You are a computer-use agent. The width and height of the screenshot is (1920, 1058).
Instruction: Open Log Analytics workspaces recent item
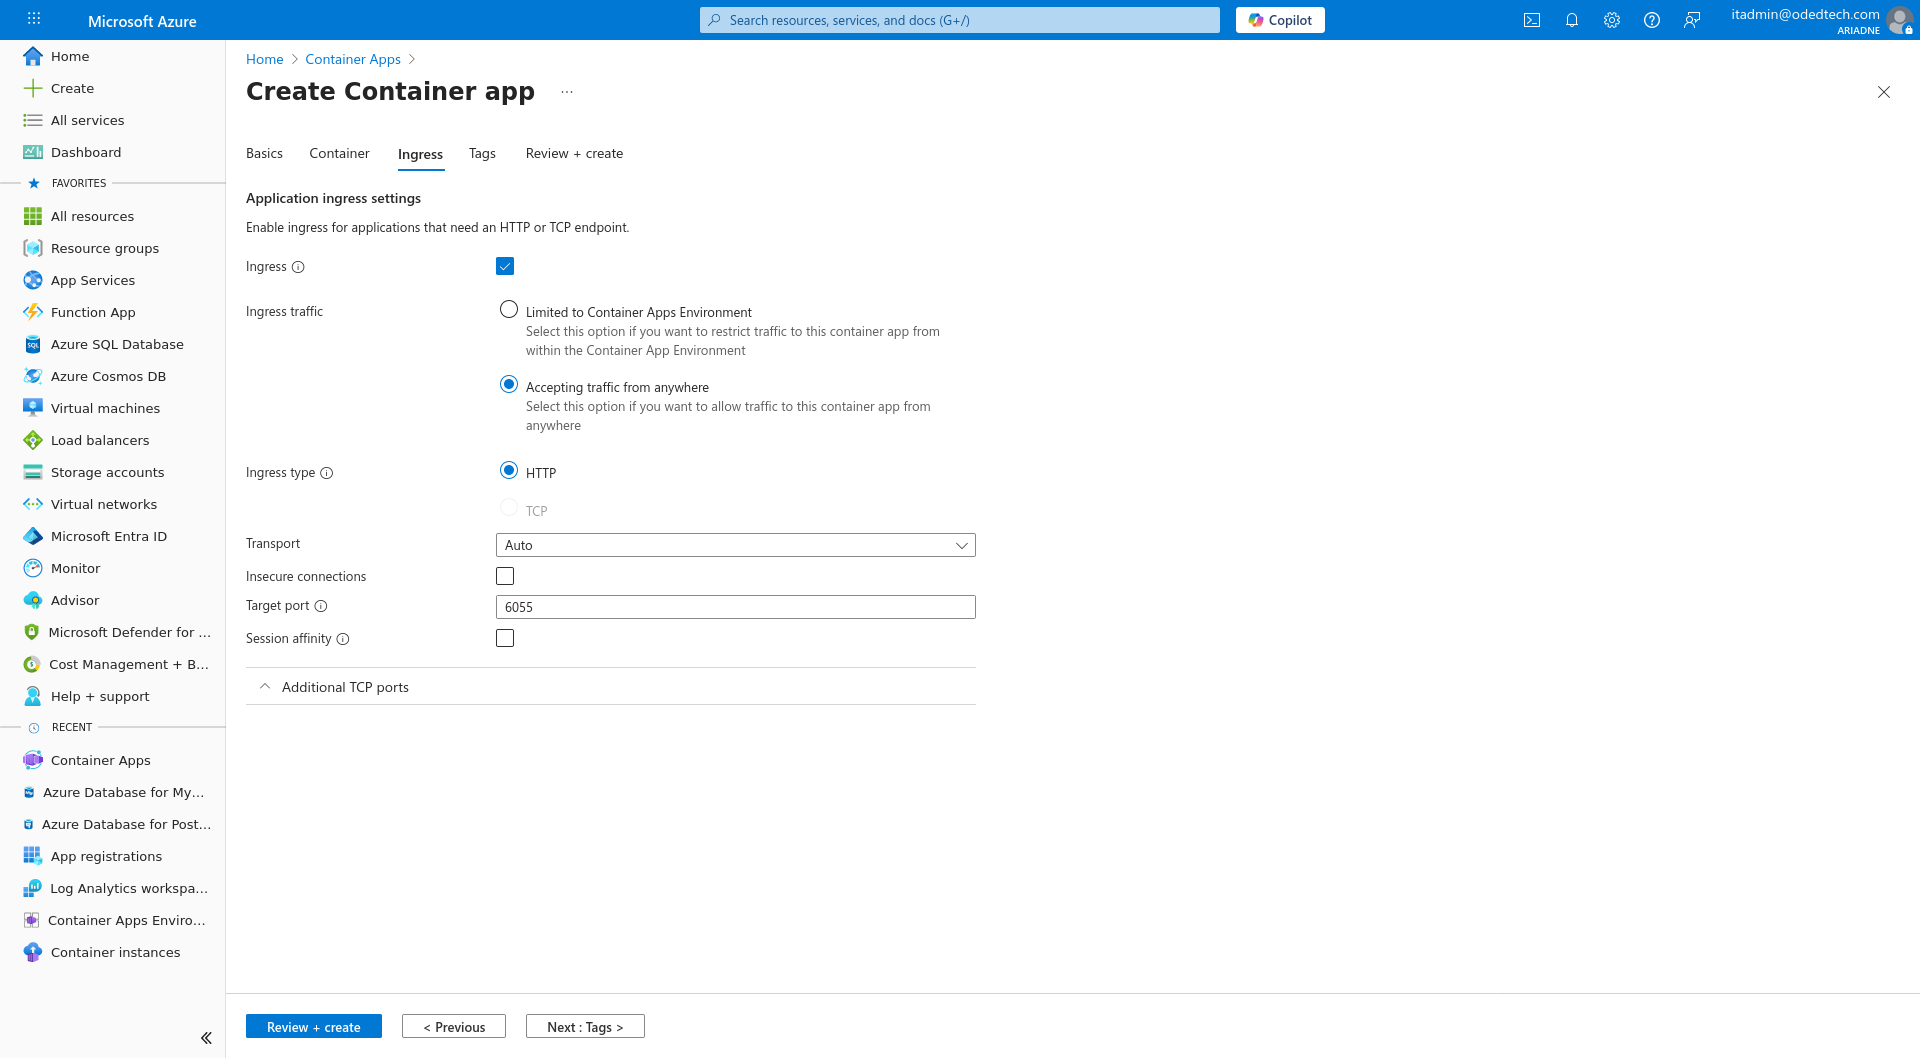[x=113, y=888]
